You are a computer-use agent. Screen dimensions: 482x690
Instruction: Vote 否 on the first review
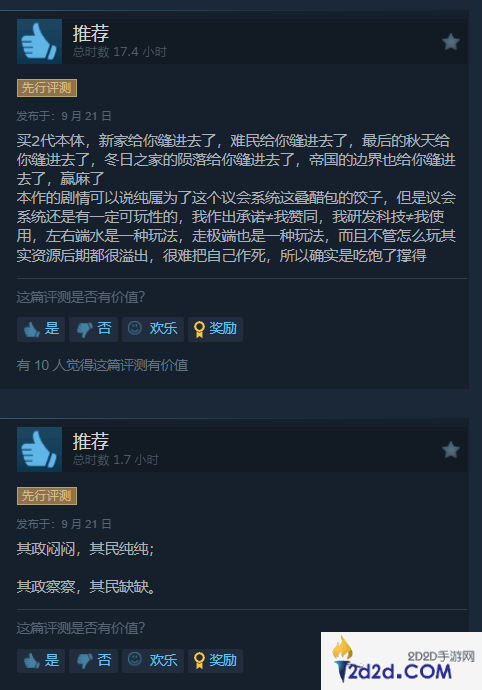point(93,329)
